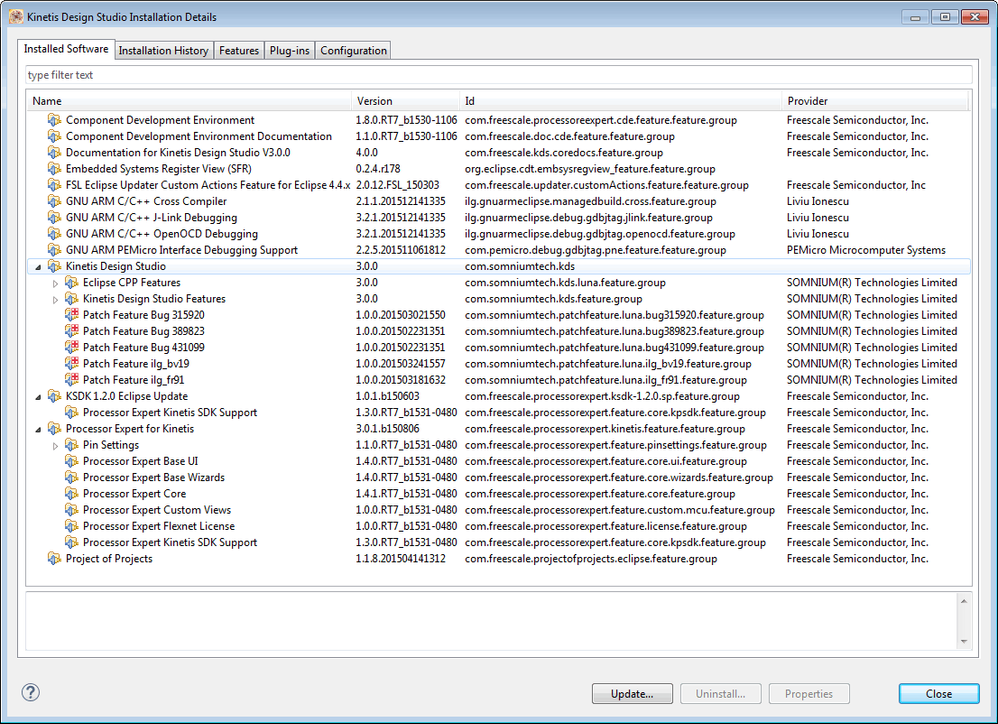This screenshot has width=998, height=724.
Task: Sort by the Provider column header
Action: [875, 101]
